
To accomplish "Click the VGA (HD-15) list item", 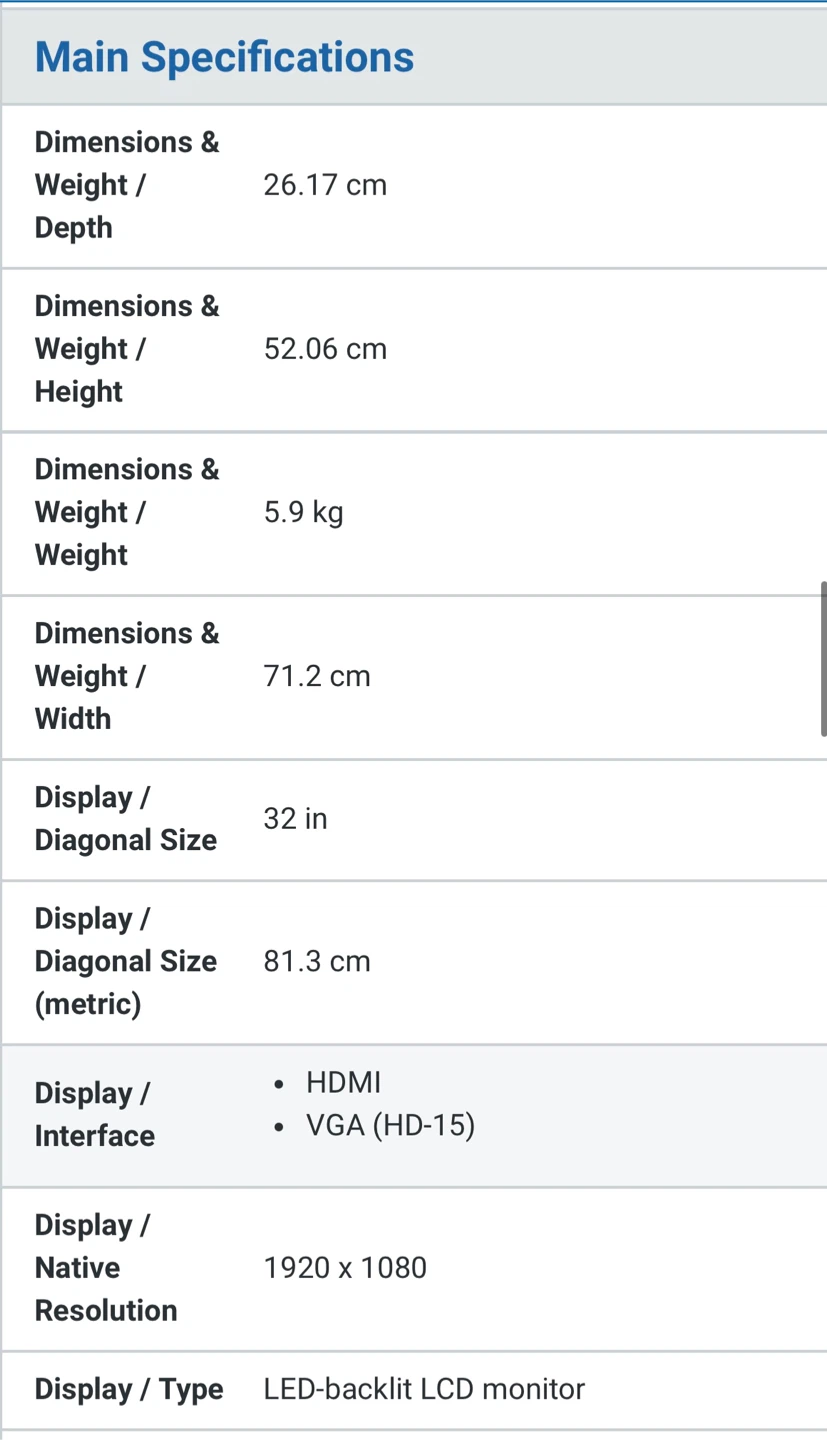I will (390, 1126).
